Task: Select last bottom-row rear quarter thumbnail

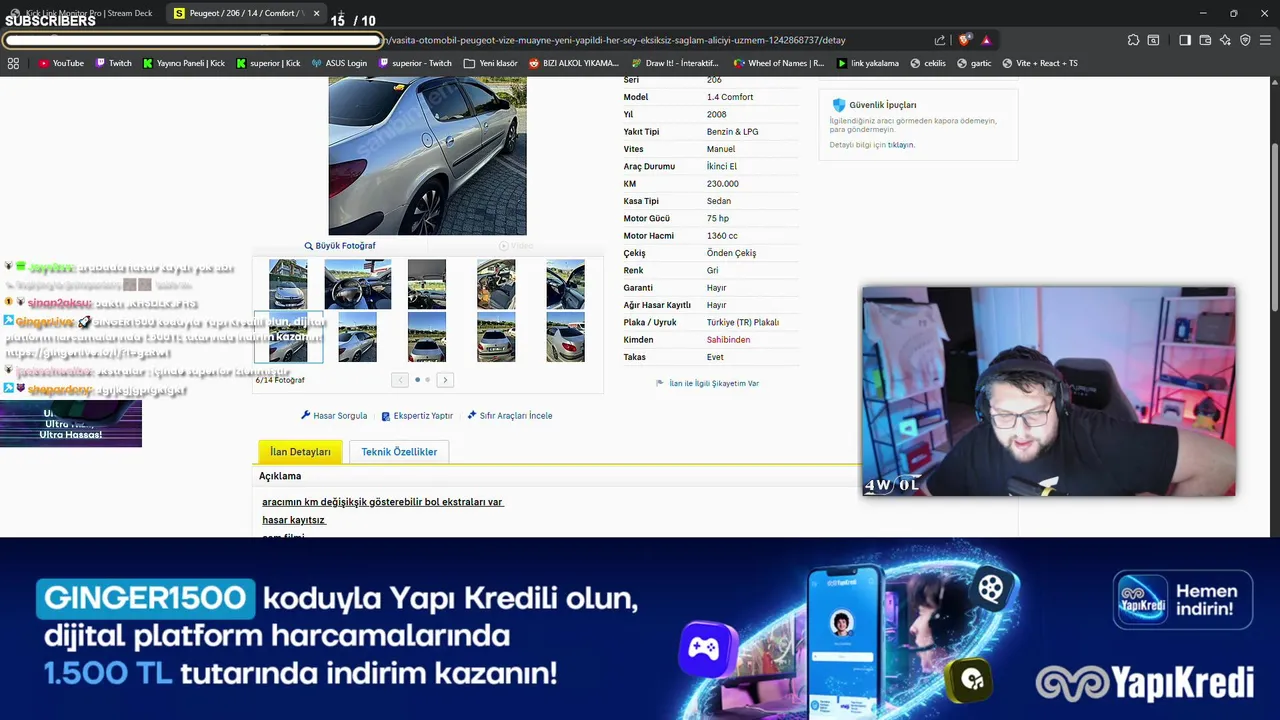Action: 565,337
